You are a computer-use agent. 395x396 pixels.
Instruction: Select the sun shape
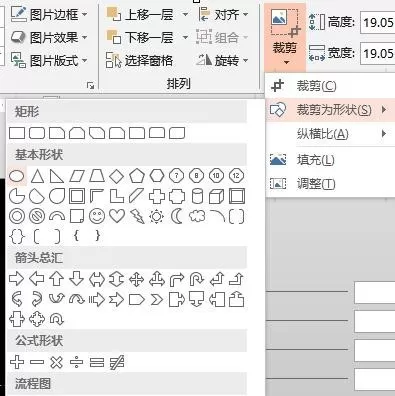coord(157,217)
